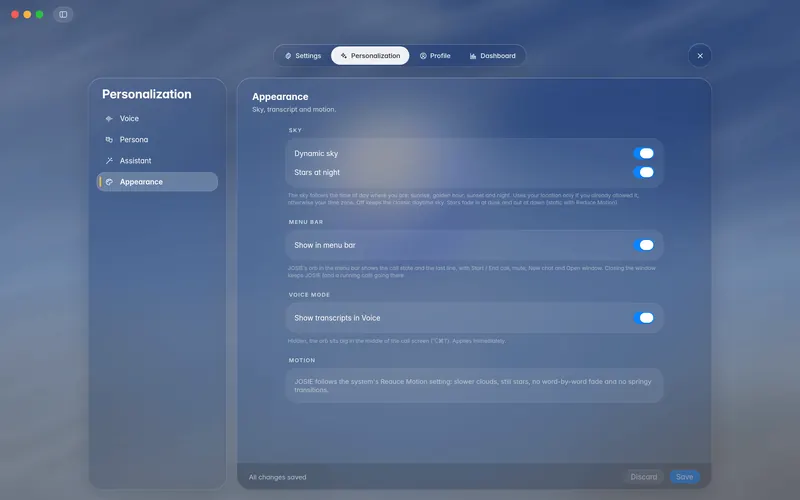
Task: Close the settings panel with X
Action: point(700,56)
